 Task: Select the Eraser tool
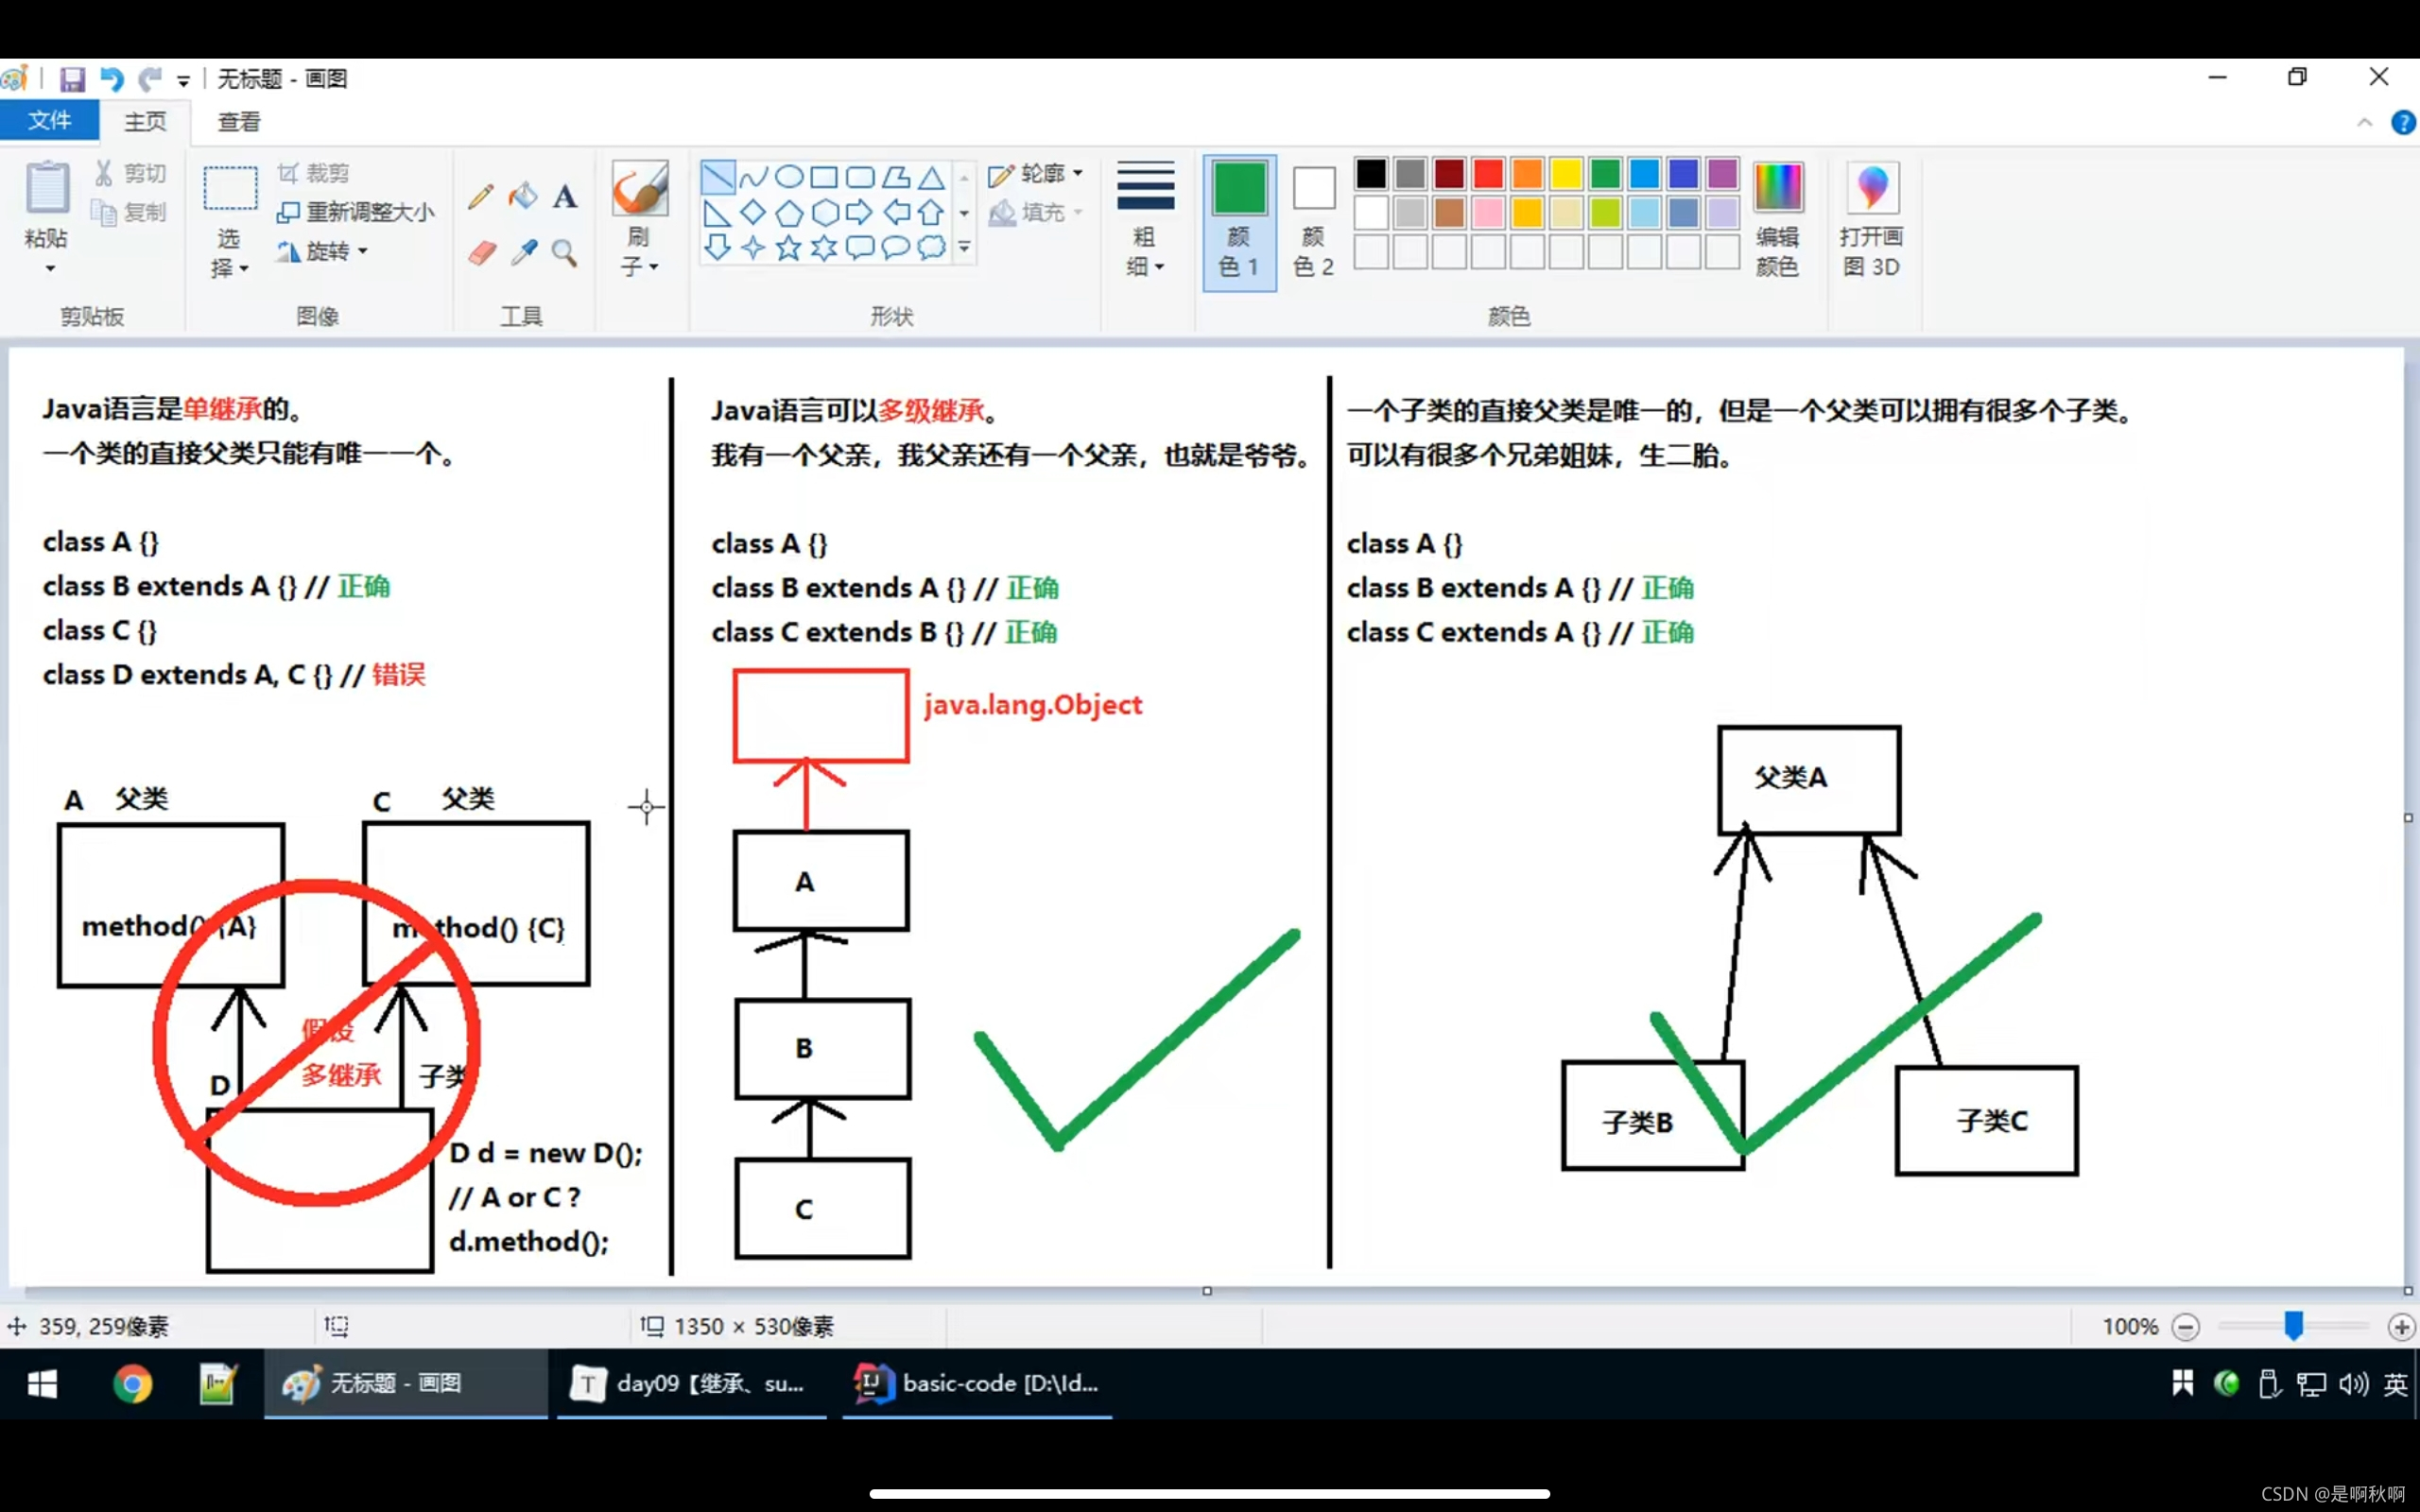[x=481, y=252]
